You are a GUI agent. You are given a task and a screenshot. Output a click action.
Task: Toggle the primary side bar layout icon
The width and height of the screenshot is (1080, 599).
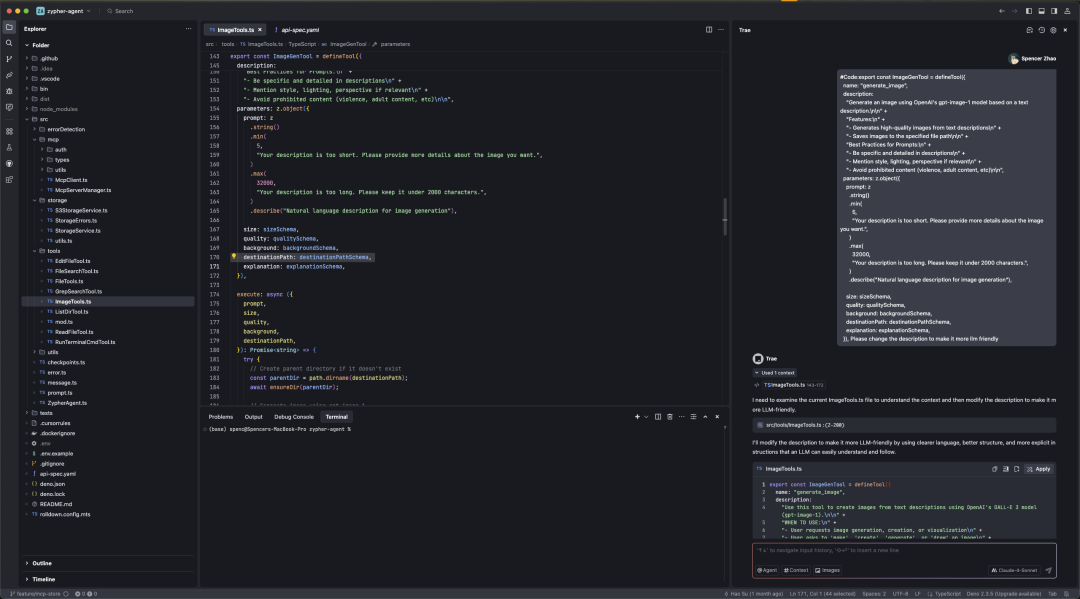pyautogui.click(x=1029, y=11)
